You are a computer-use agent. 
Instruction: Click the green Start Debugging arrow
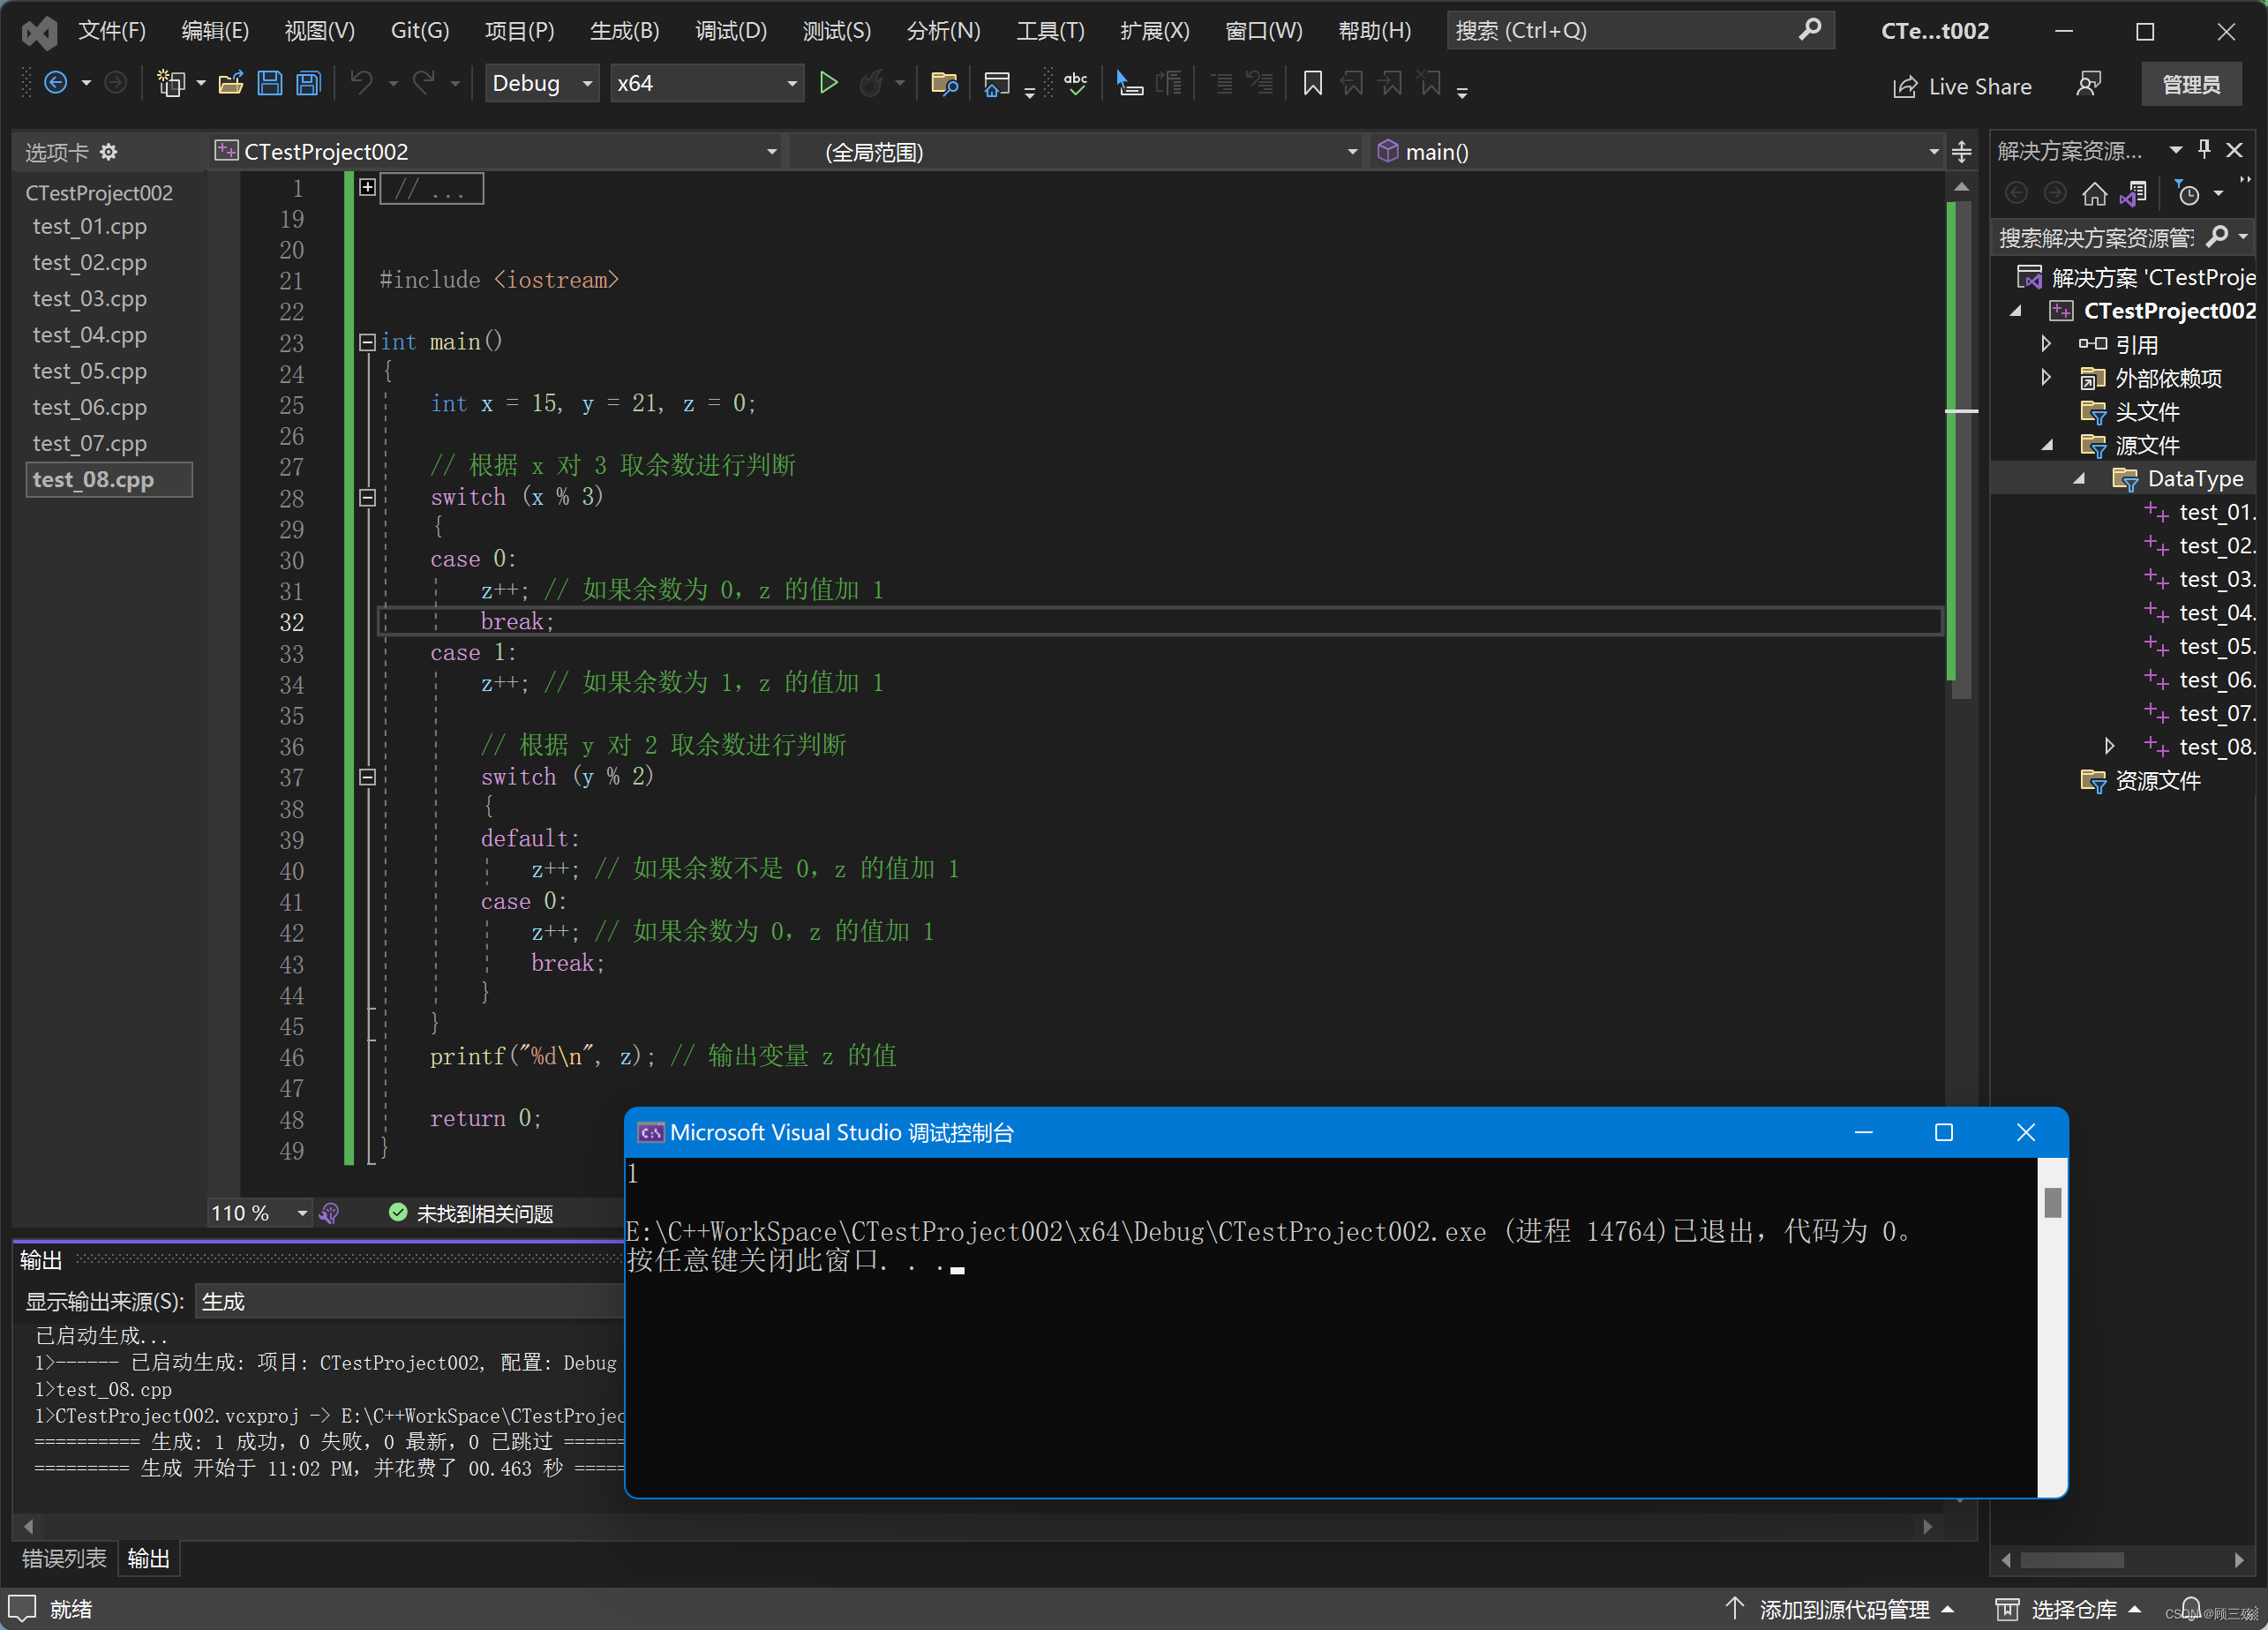pyautogui.click(x=828, y=83)
